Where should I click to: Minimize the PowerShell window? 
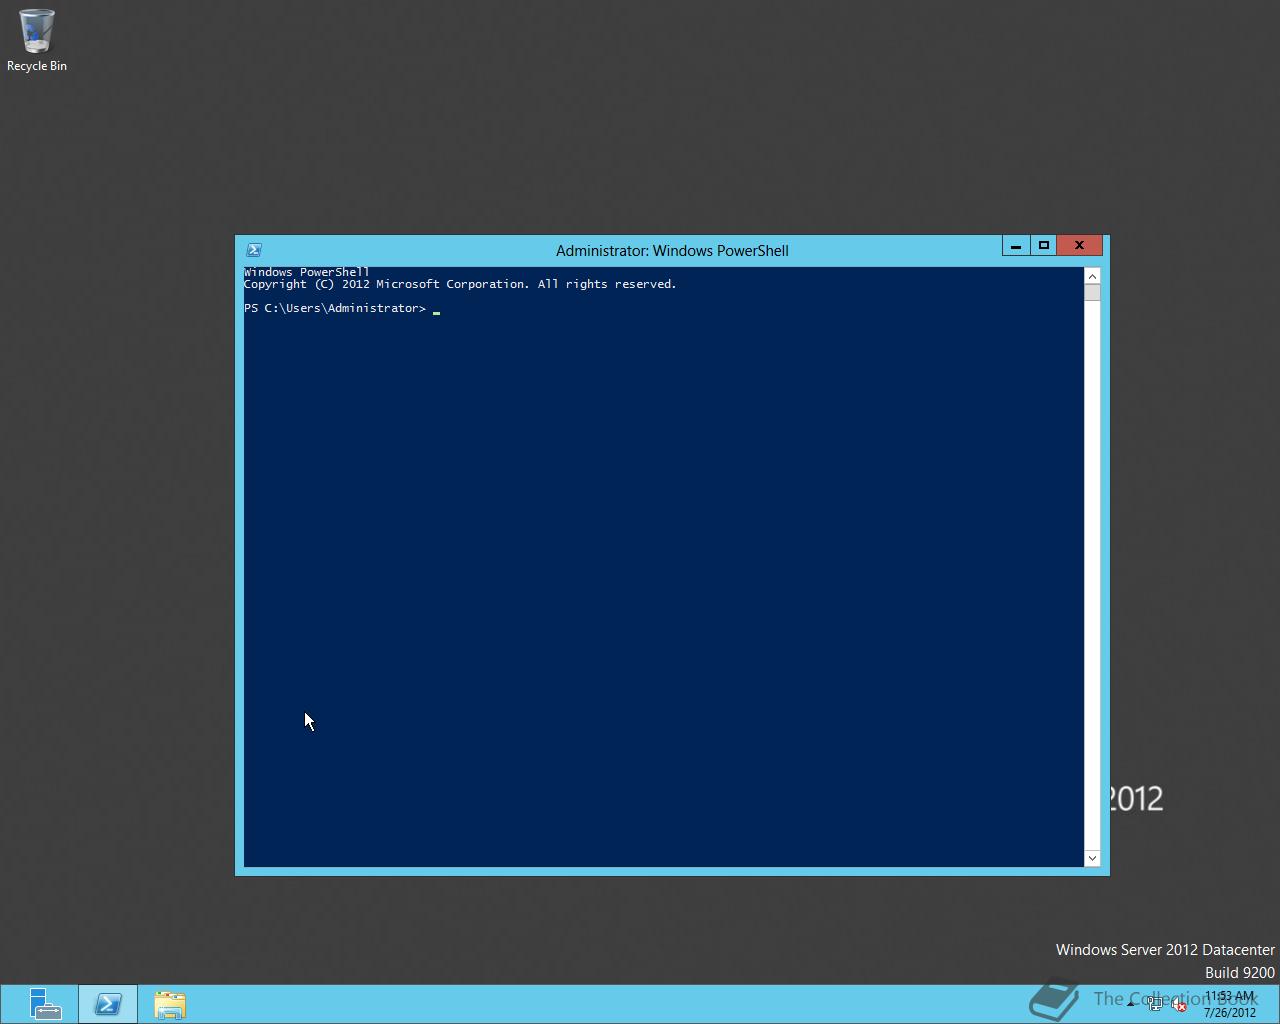[x=1016, y=246]
